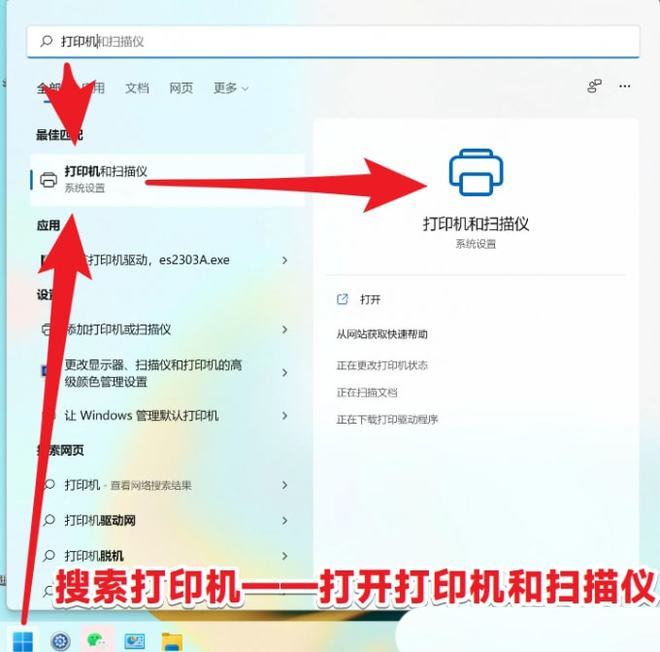
Task: Open the three-dot more options menu
Action: pos(626,87)
